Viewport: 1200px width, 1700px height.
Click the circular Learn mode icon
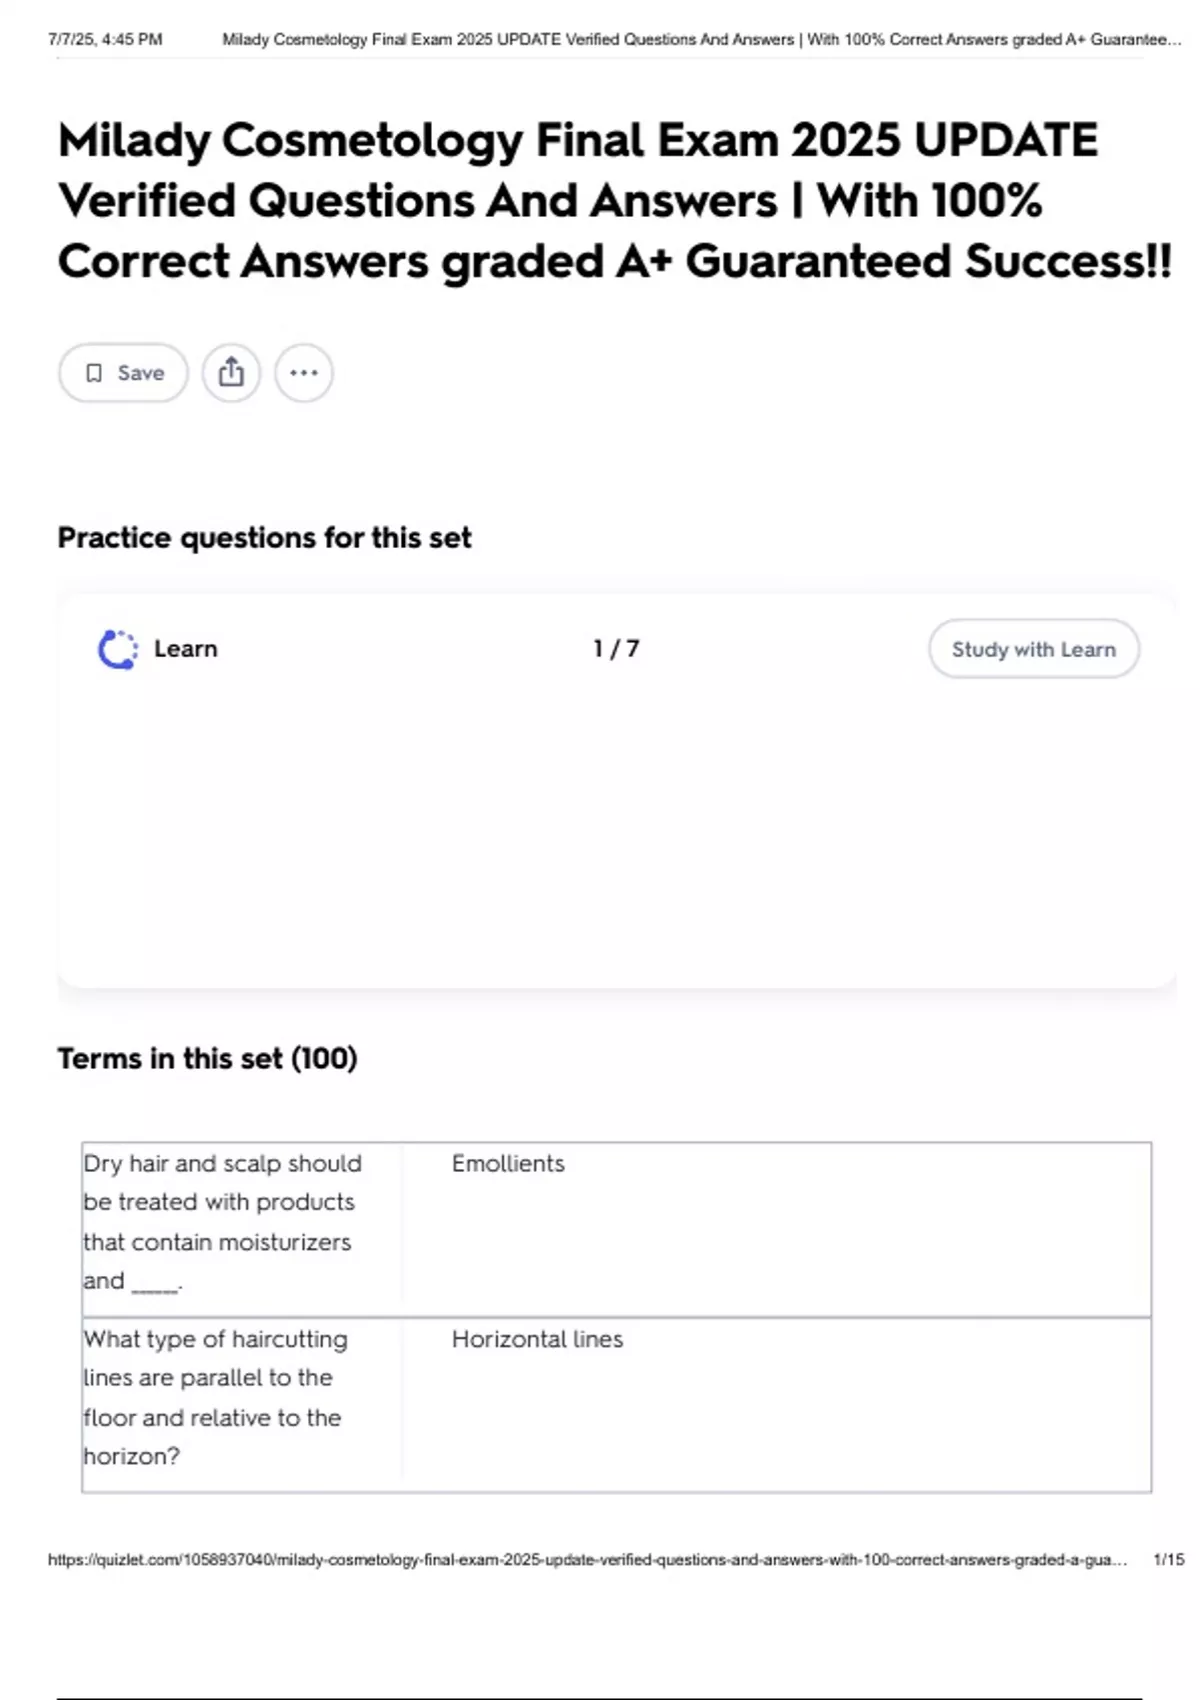tap(118, 649)
